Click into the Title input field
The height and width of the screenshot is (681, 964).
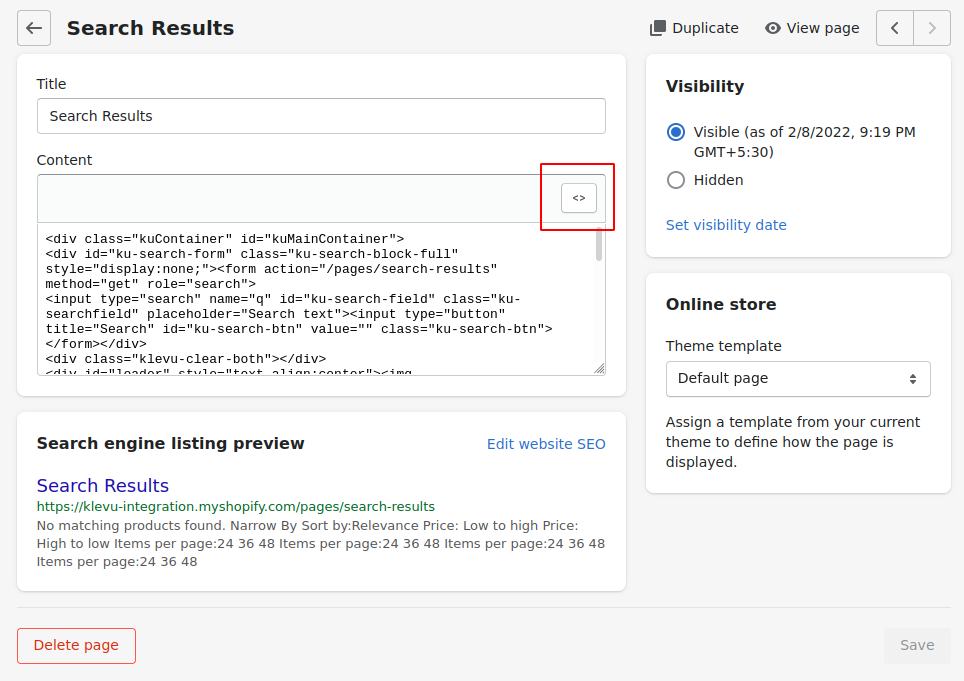click(321, 116)
